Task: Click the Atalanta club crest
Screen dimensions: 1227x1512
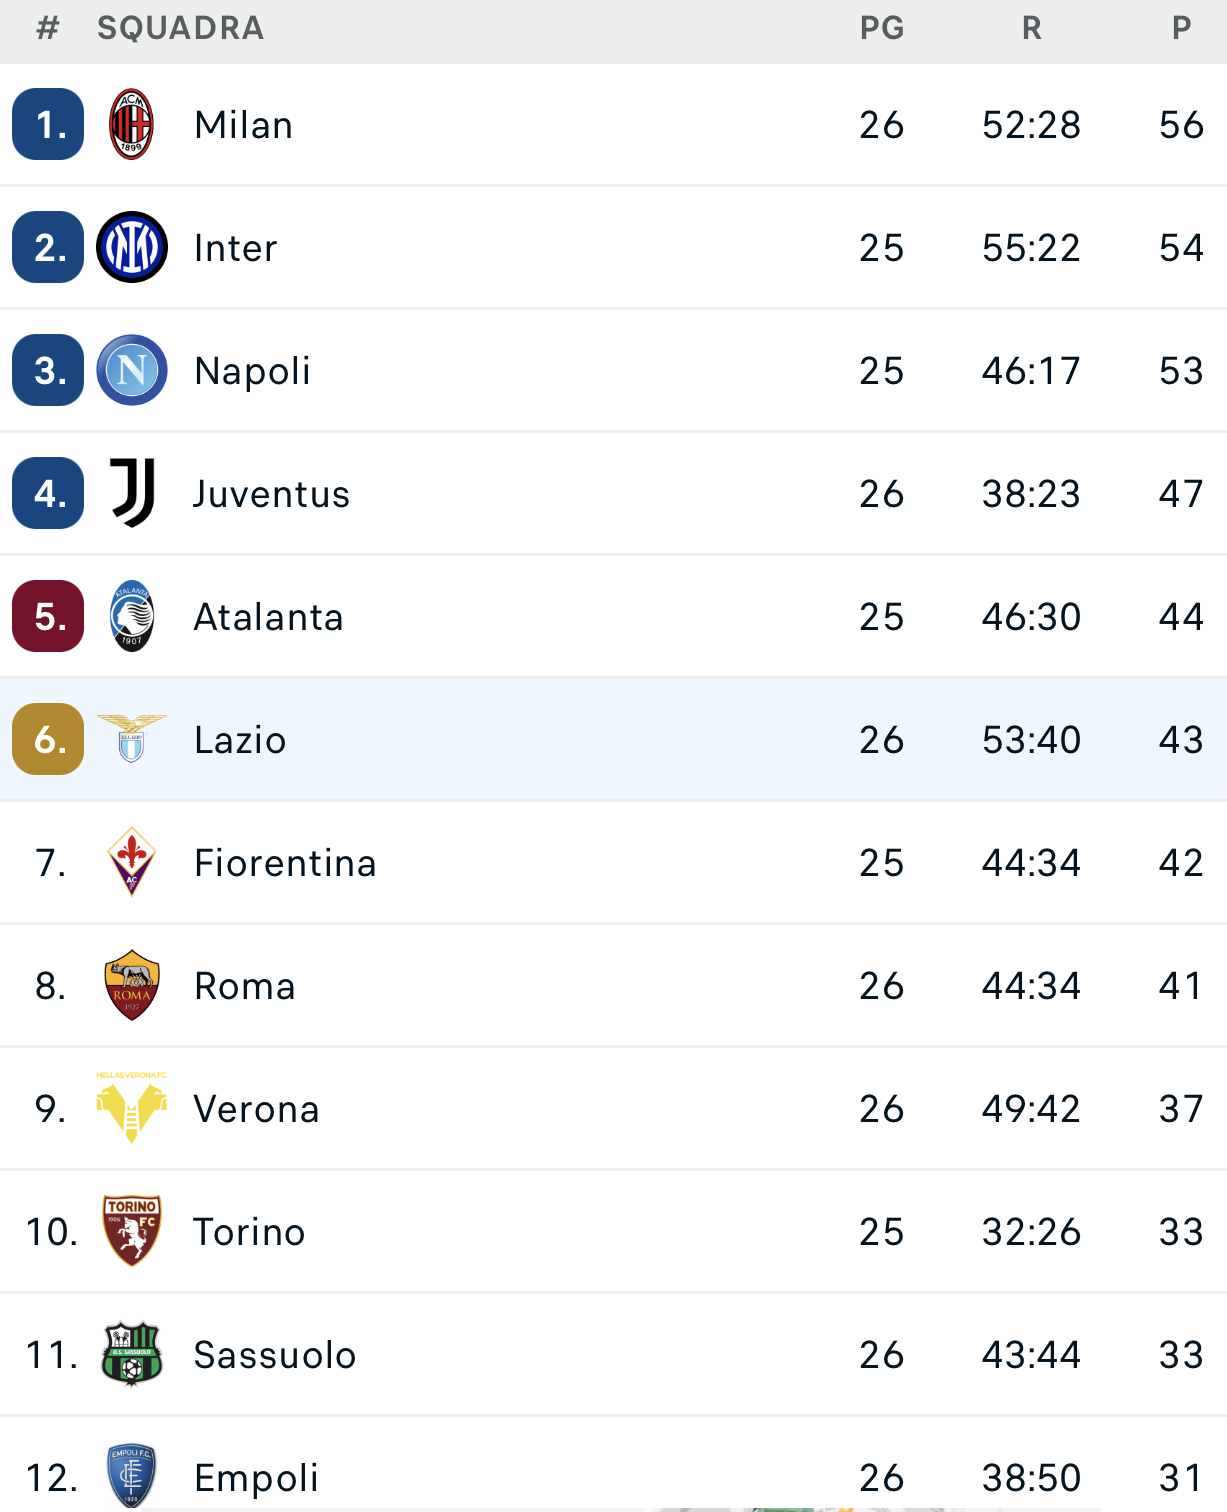Action: [x=131, y=616]
